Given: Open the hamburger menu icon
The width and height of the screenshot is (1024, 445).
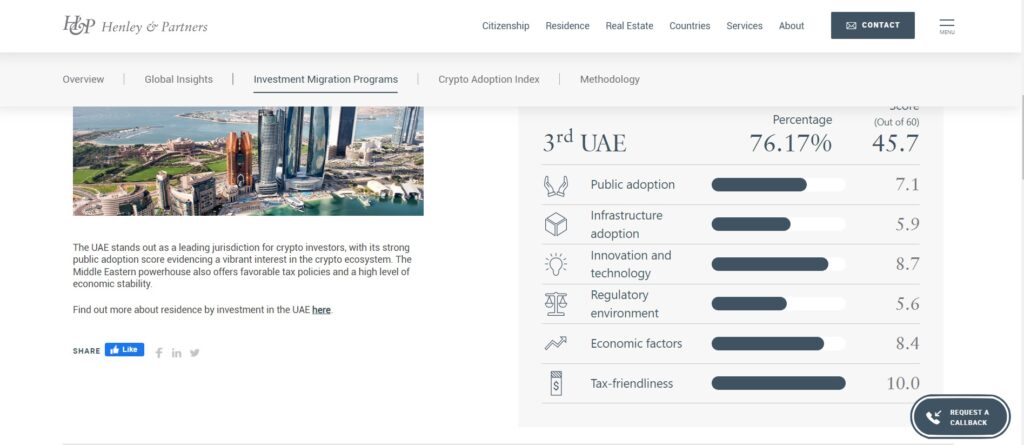Looking at the screenshot, I should [x=947, y=25].
